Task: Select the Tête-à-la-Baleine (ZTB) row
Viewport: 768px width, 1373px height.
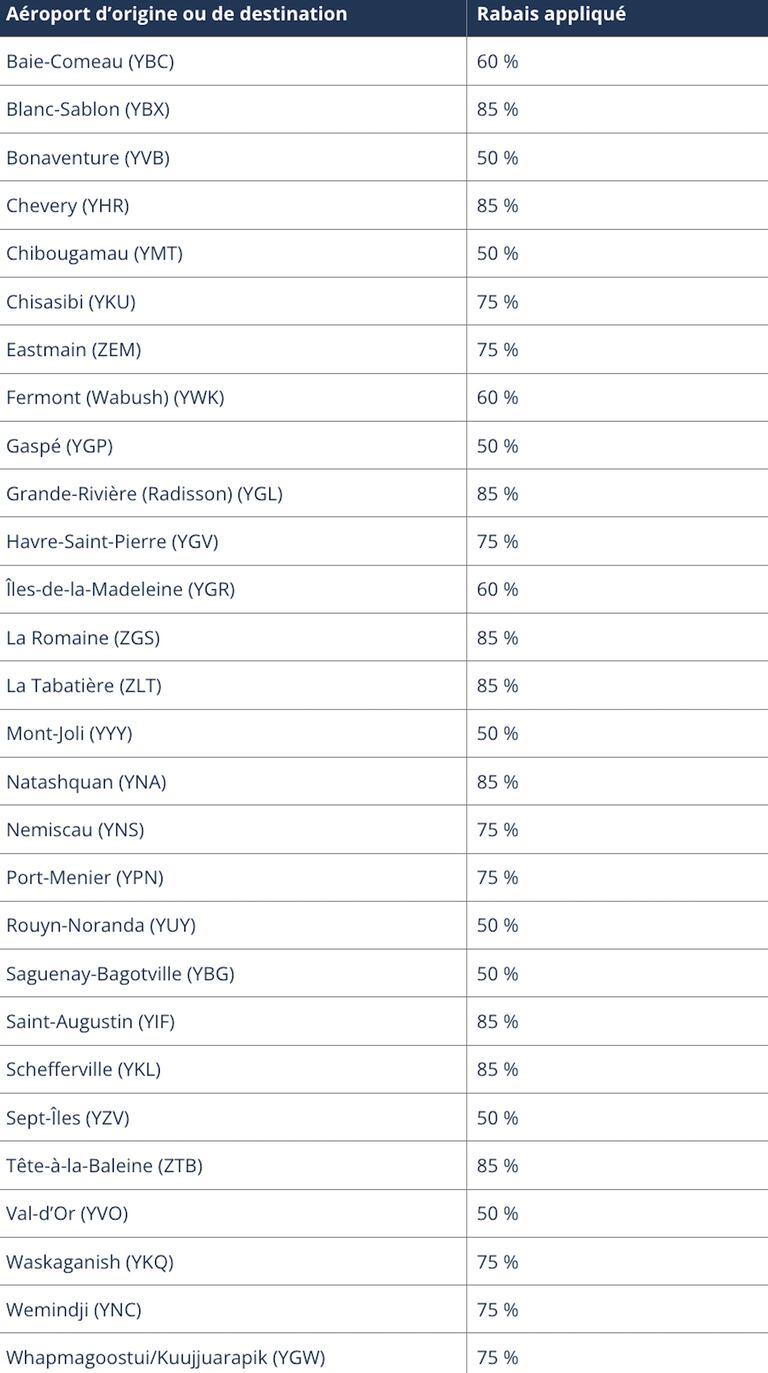Action: point(384,1165)
